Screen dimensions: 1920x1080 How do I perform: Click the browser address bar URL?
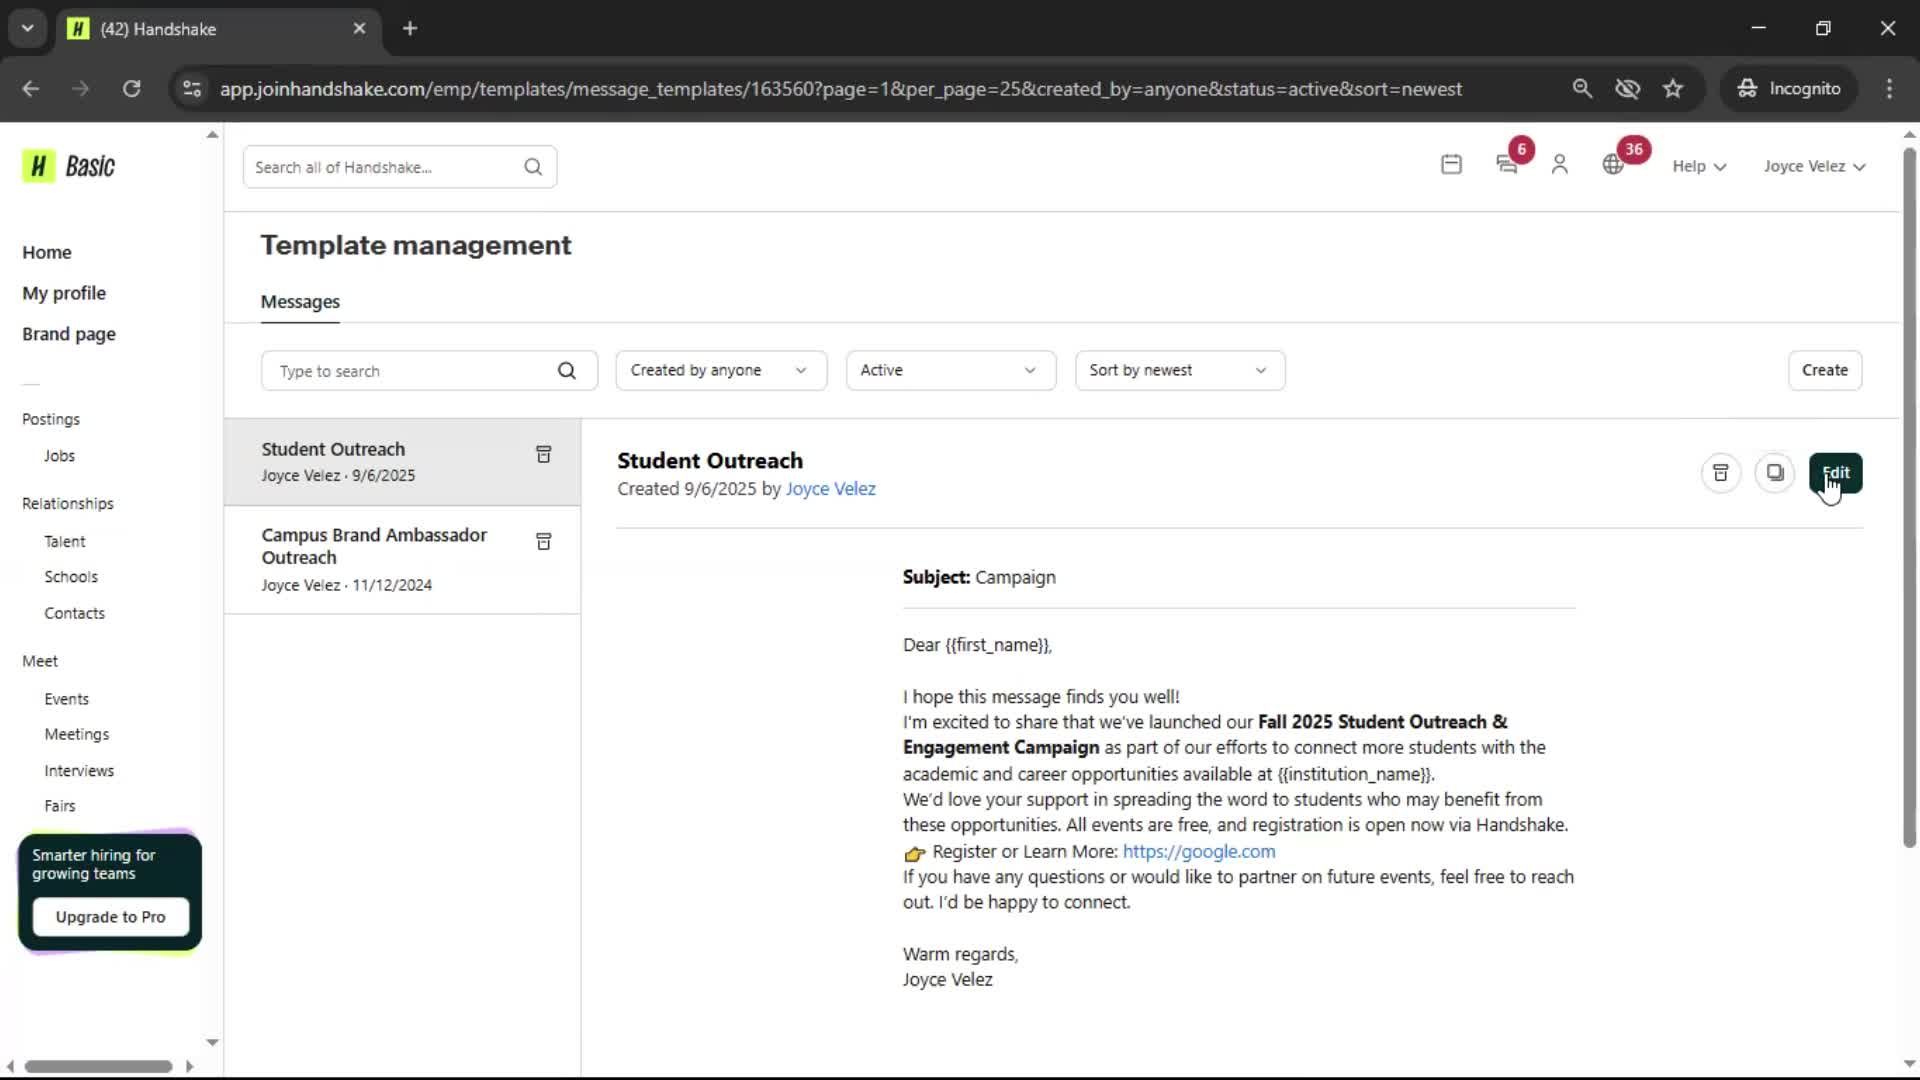(840, 89)
